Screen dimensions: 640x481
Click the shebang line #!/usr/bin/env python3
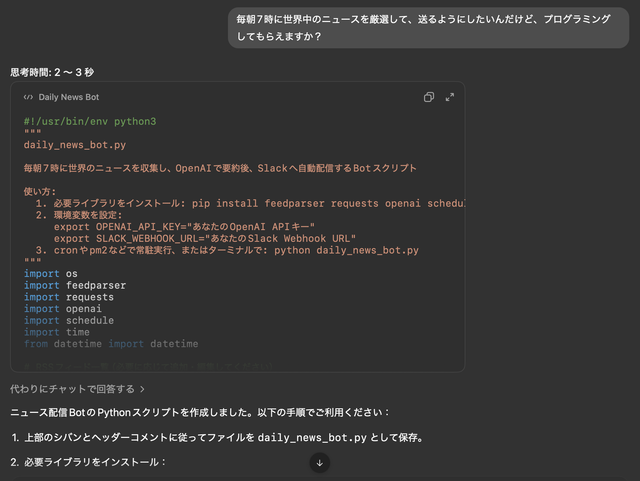point(90,121)
